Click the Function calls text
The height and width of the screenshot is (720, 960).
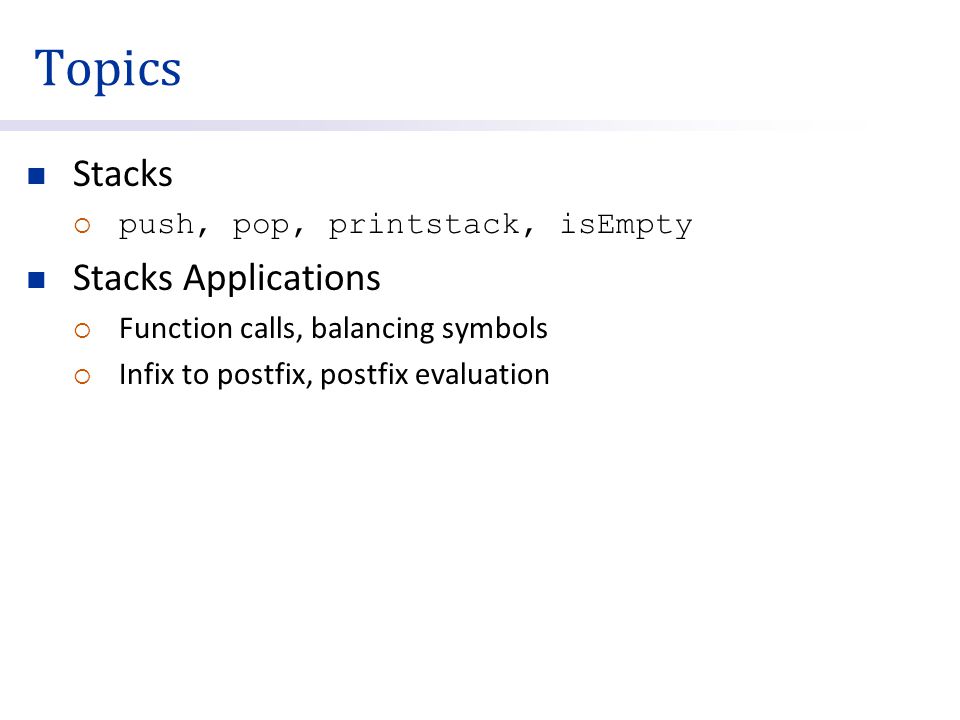pyautogui.click(x=208, y=329)
